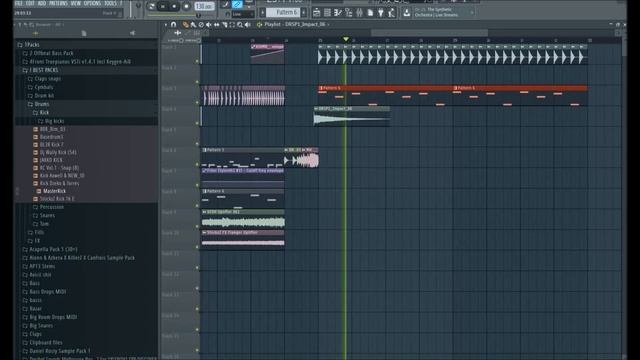Mute Track 4 green toggle
Image resolution: width=640 pixels, height=360 pixels.
197,123
